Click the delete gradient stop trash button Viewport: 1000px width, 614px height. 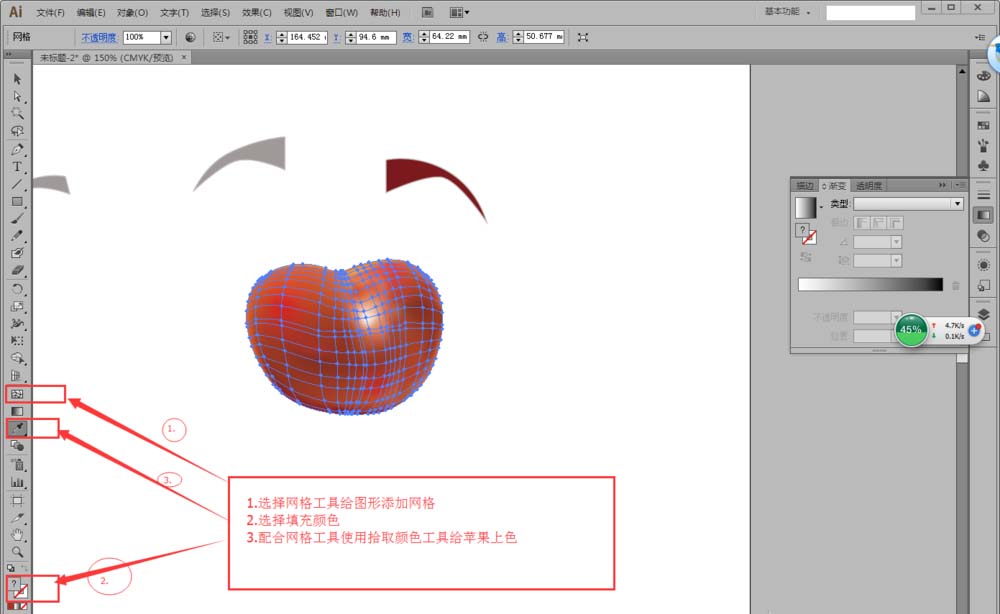pyautogui.click(x=956, y=286)
